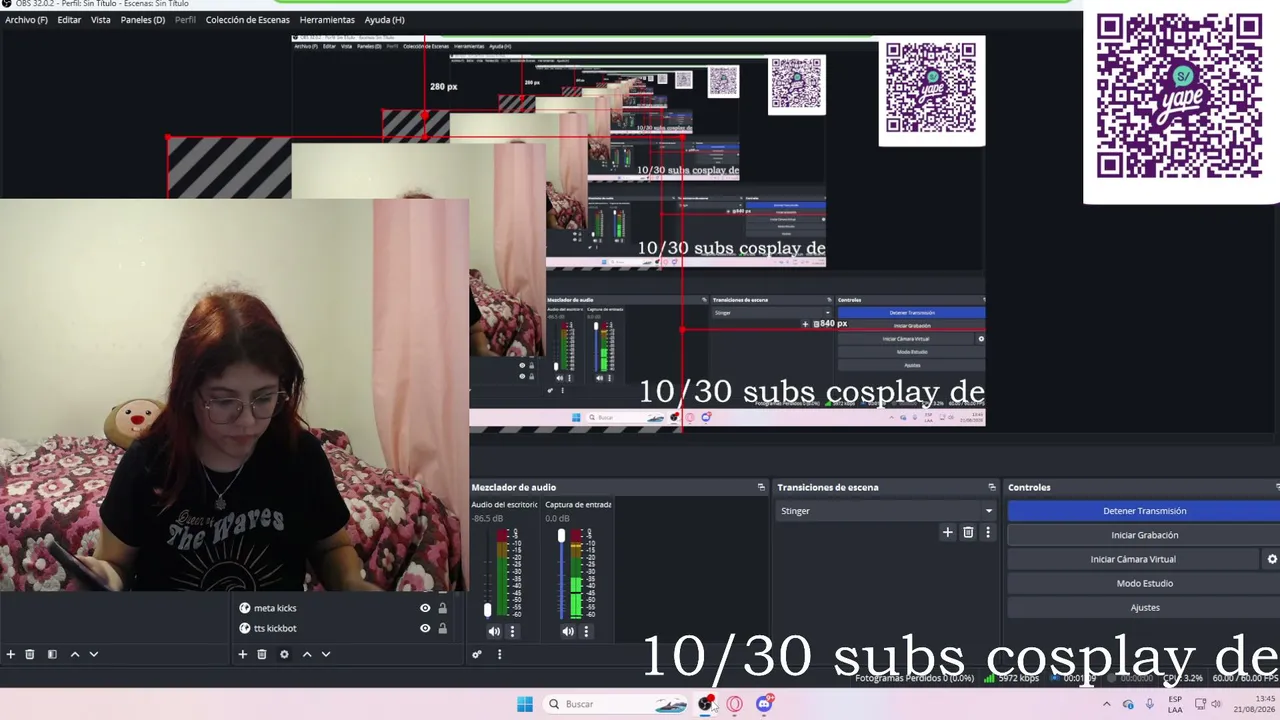Open the Ayuda menu

click(x=385, y=20)
